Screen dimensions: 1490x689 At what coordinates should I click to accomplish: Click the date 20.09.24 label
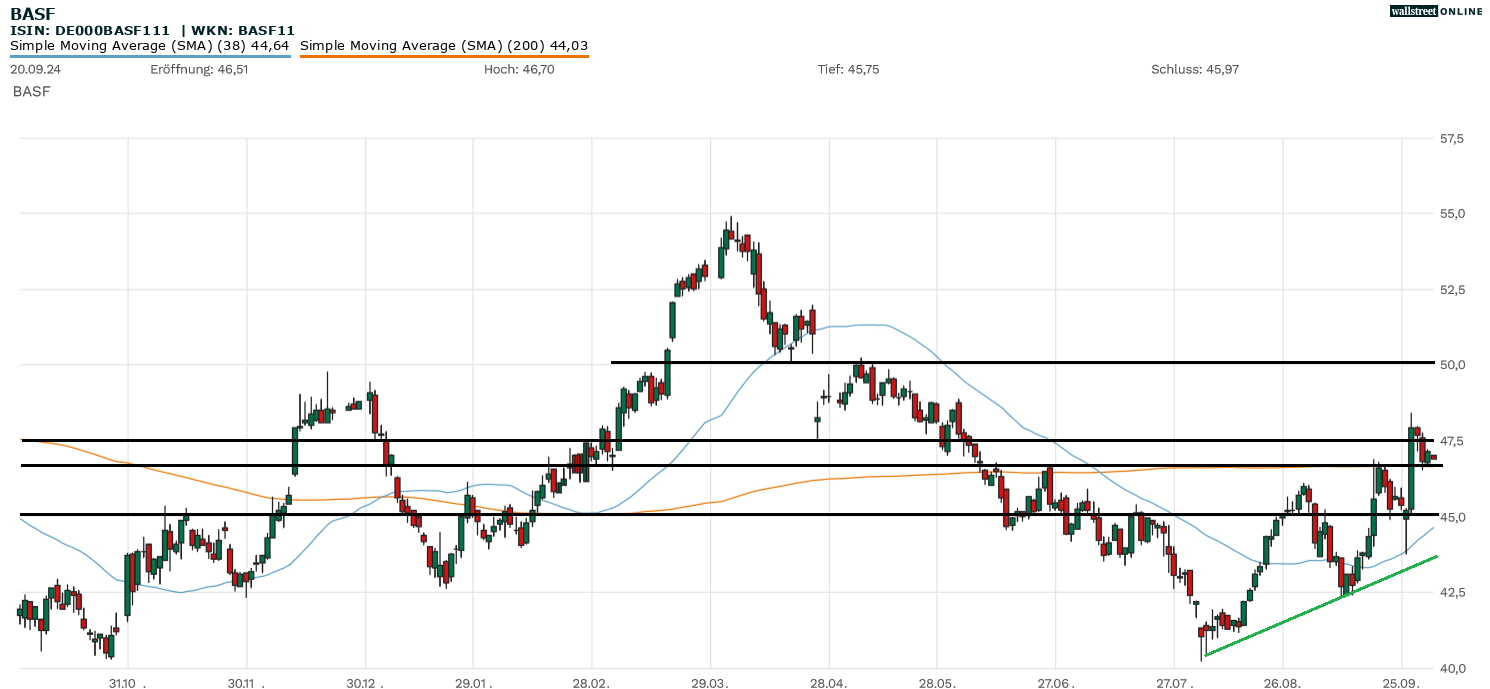click(x=36, y=69)
